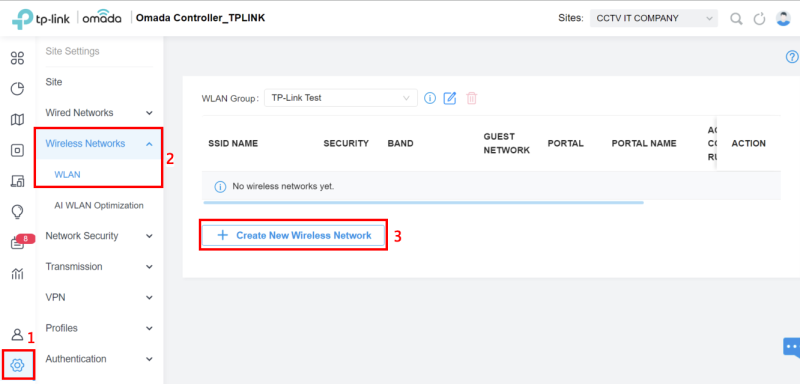Viewport: 800px width, 384px height.
Task: Expand the Profiles menu
Action: [99, 328]
